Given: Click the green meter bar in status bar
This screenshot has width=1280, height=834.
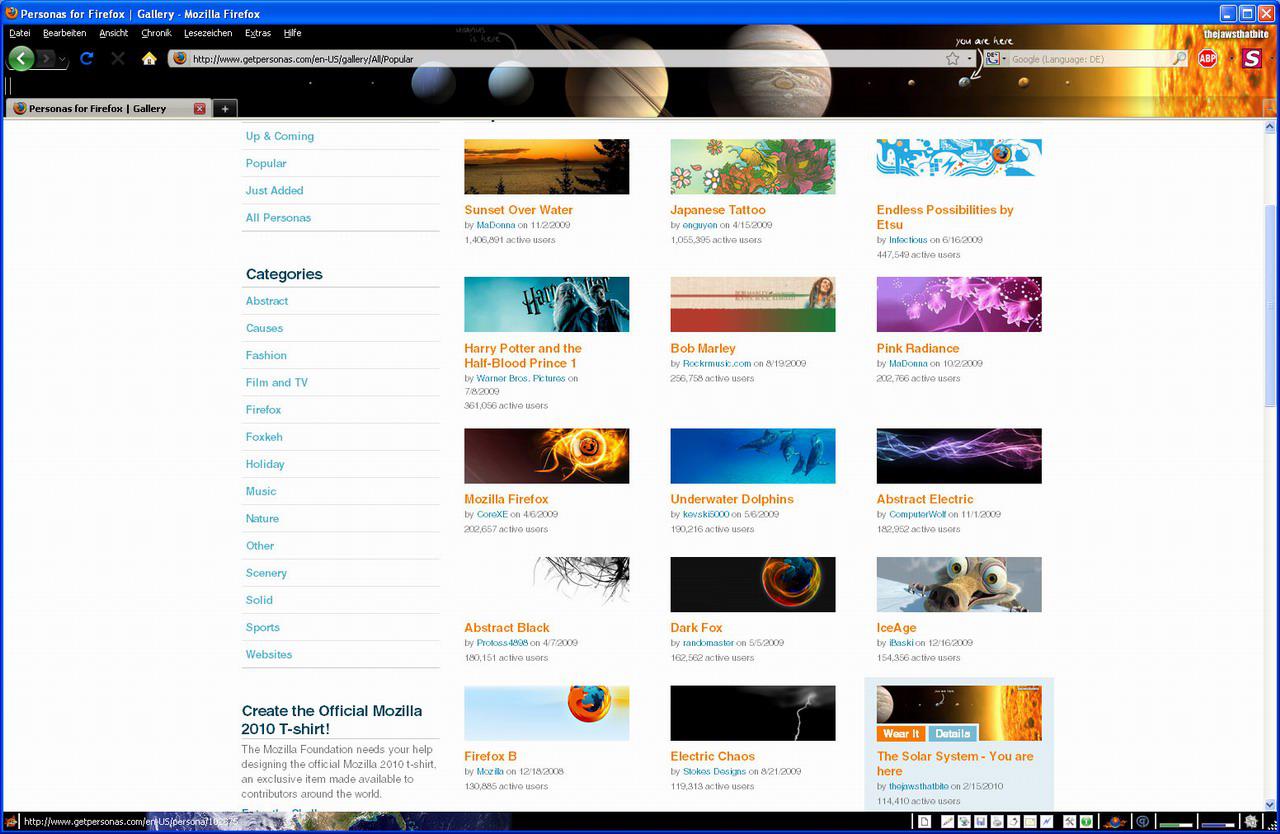Looking at the screenshot, I should coord(1176,825).
